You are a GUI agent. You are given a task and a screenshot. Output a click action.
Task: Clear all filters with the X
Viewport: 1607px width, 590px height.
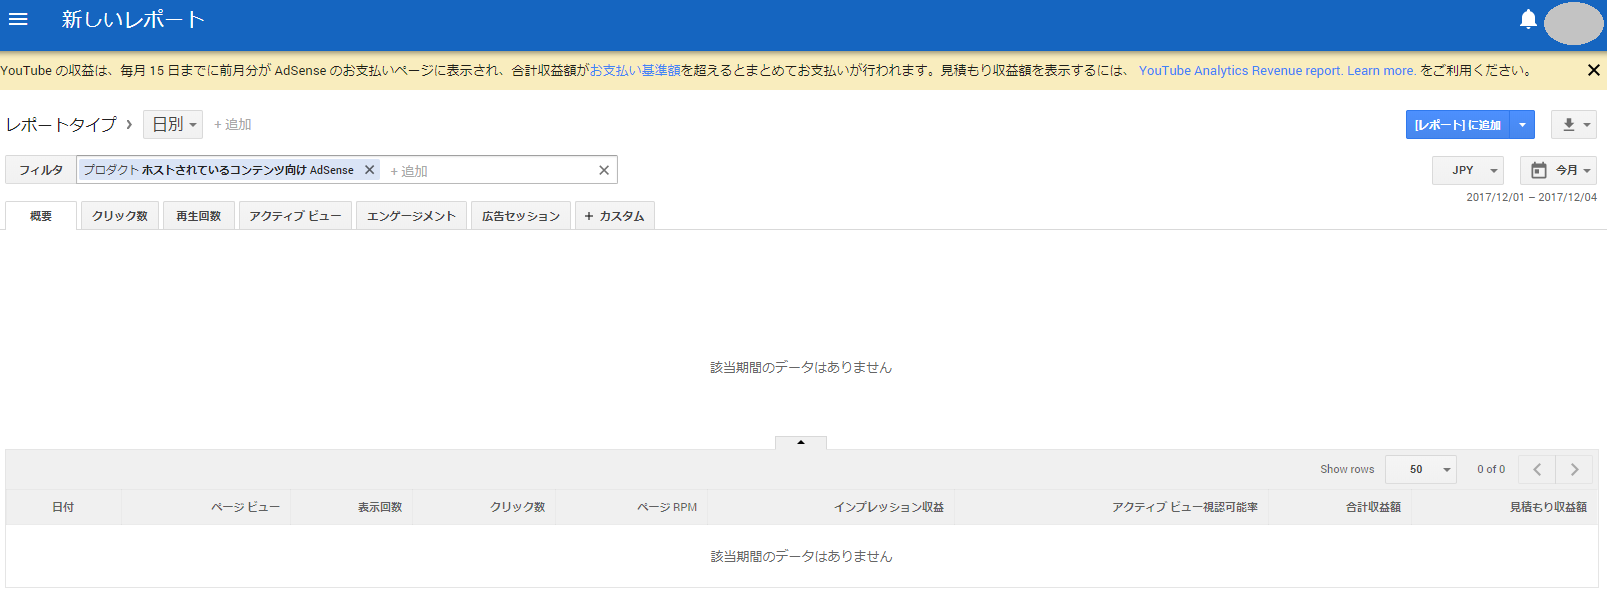604,170
